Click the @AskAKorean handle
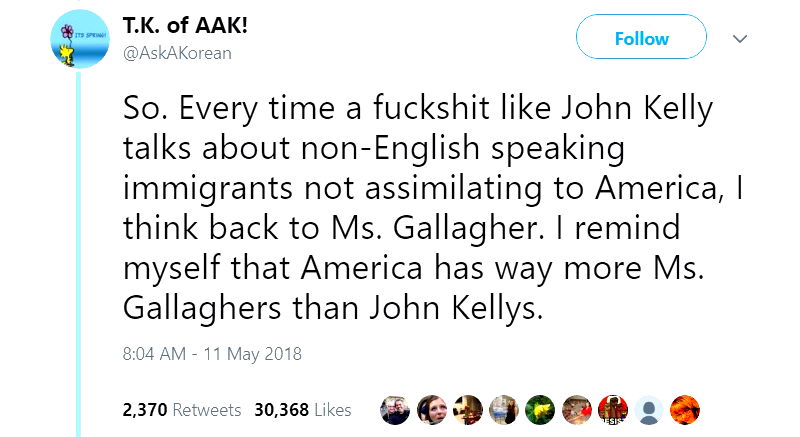 (x=177, y=53)
